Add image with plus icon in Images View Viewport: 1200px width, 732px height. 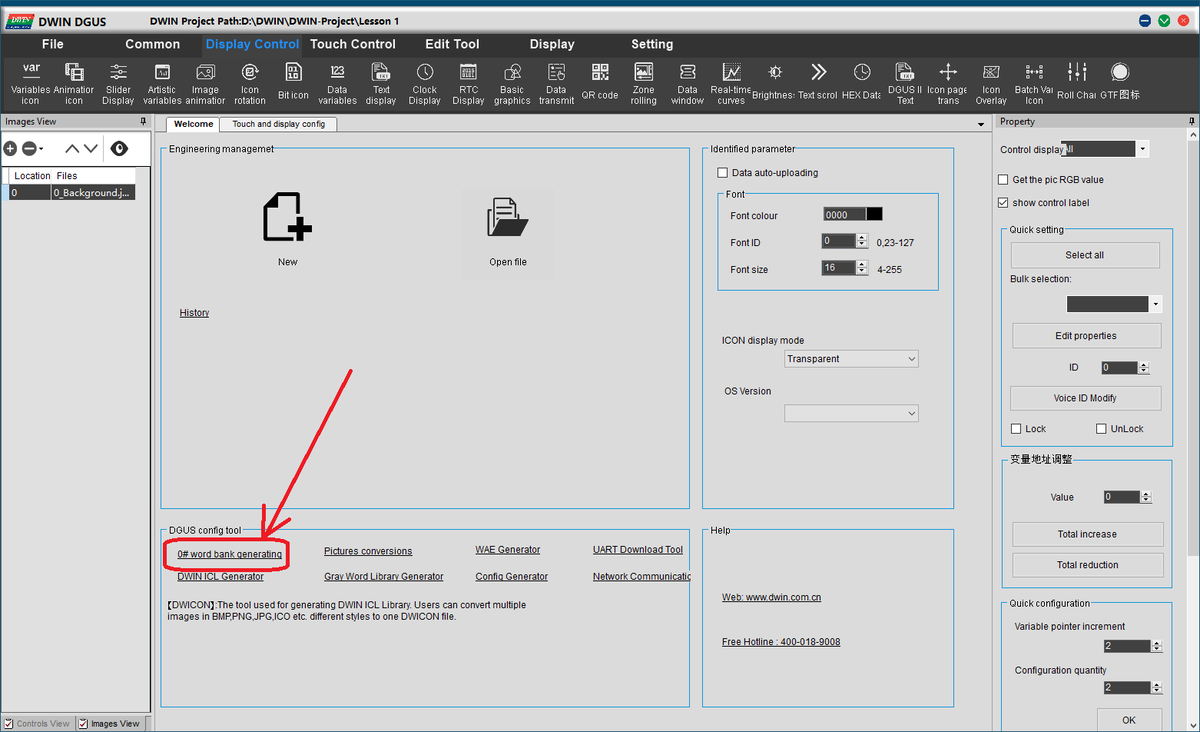pyautogui.click(x=10, y=148)
